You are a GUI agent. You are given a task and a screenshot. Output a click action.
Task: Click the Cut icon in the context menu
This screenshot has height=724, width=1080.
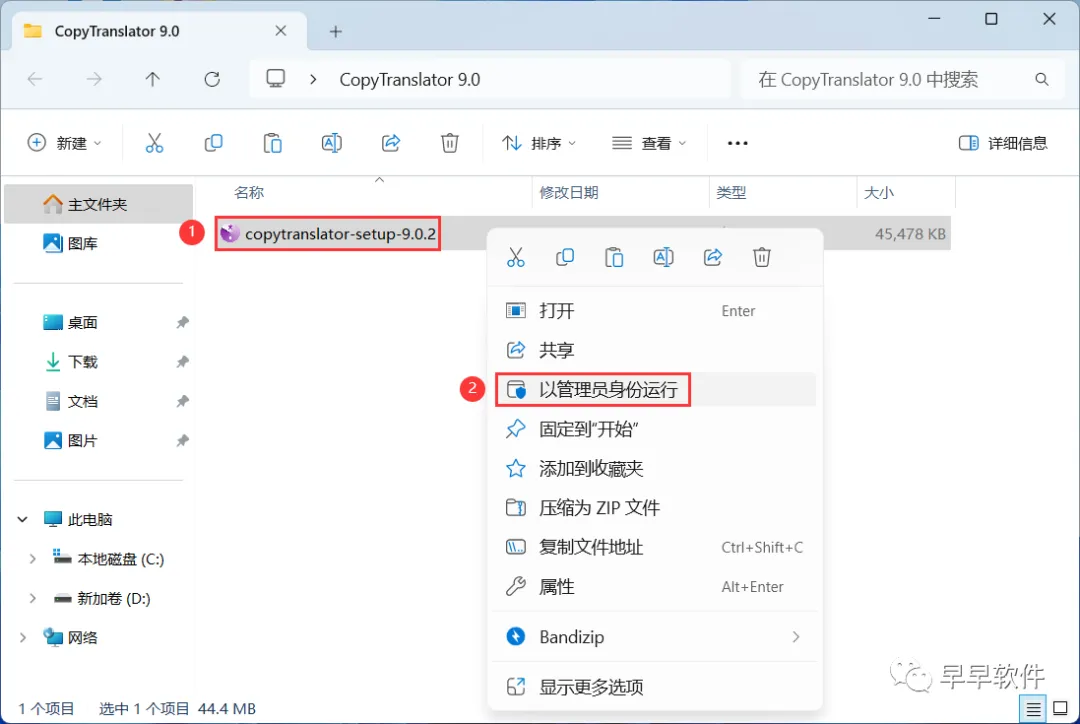516,258
